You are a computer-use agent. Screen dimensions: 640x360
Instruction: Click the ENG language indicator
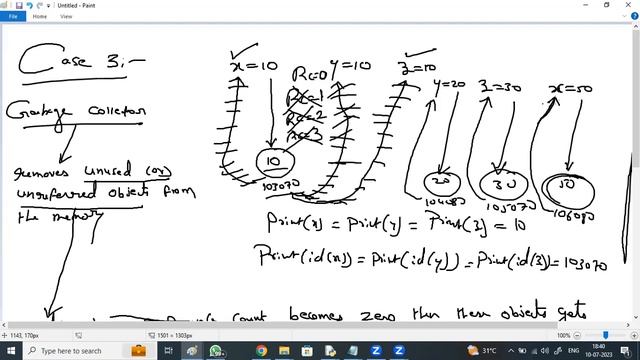pyautogui.click(x=573, y=351)
